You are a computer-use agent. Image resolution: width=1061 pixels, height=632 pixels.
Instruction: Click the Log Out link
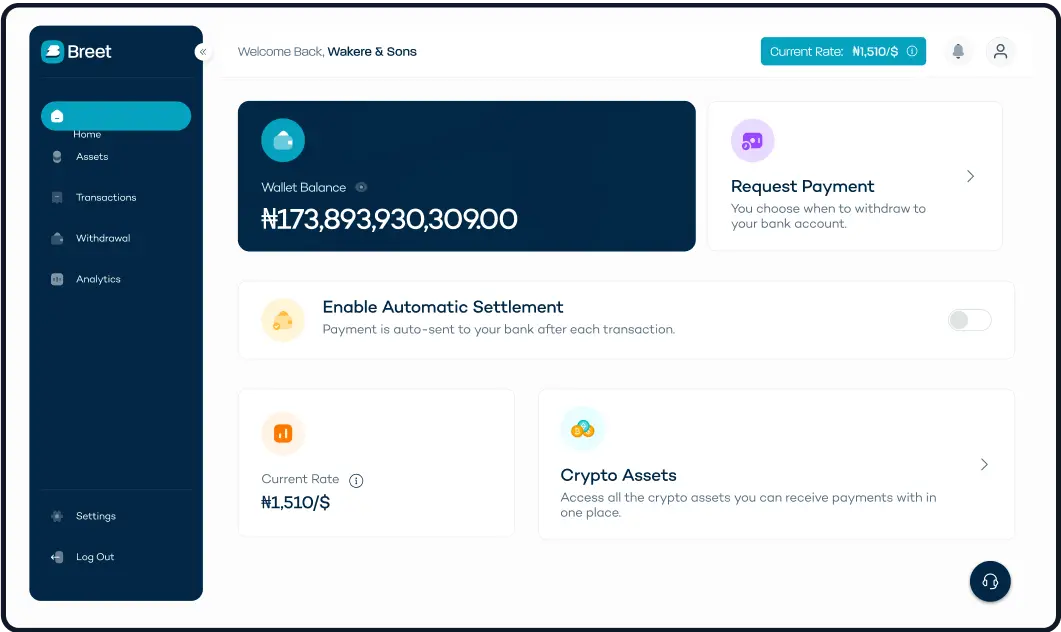[94, 557]
